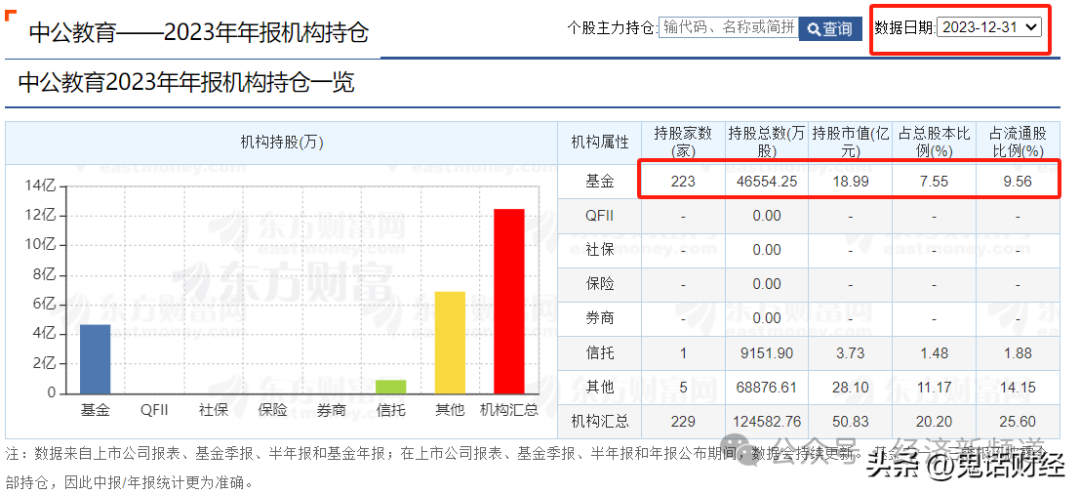Click the 2亿 y-axis label
Screen dimensions: 1080x494
click(43, 364)
